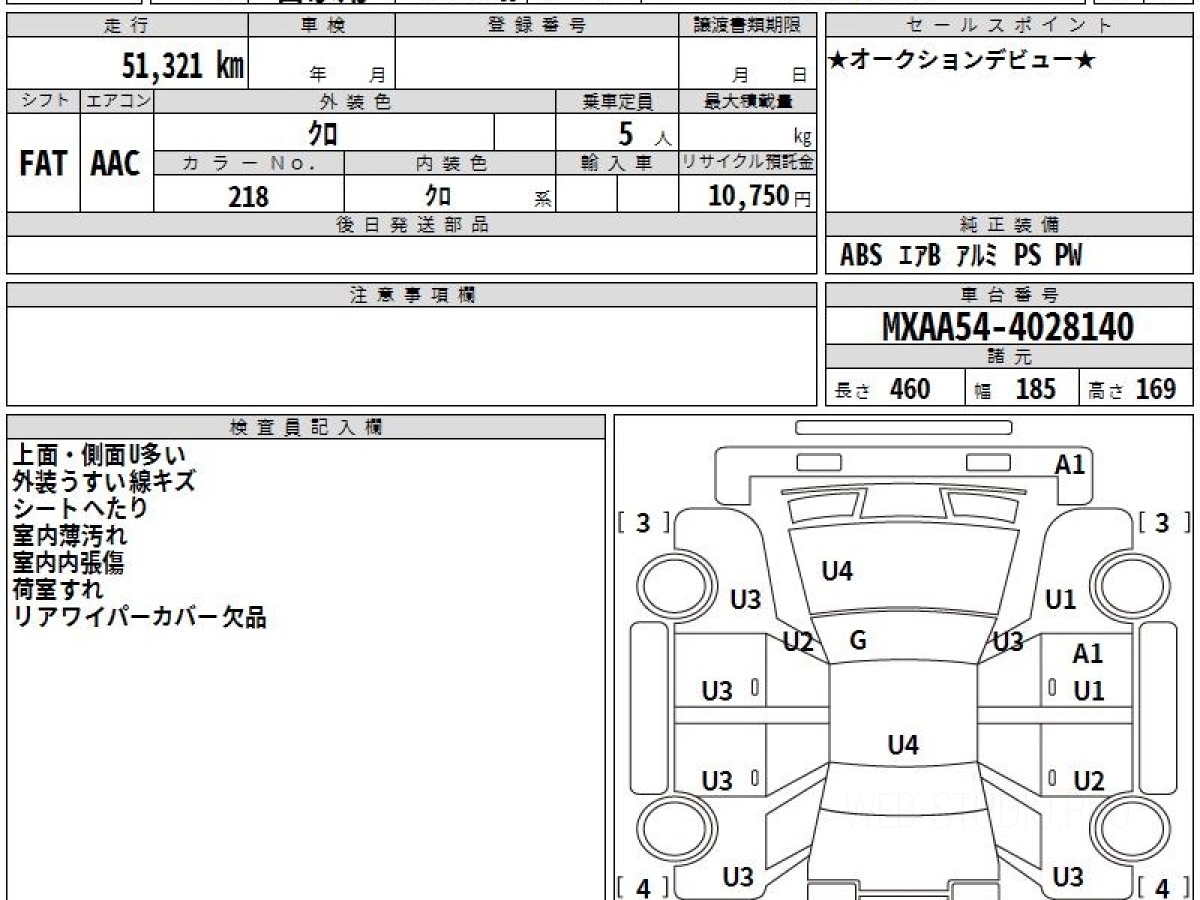Select the AAC air conditioner value

(116, 164)
